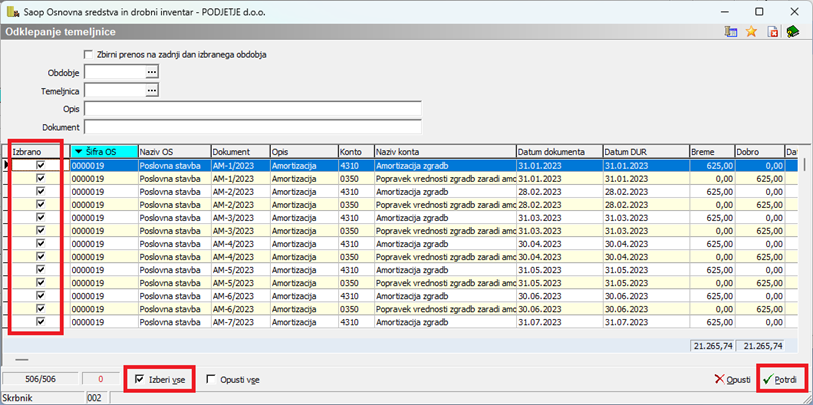The width and height of the screenshot is (813, 405).
Task: Open the Temeljnica lookup ellipsis button
Action: click(x=151, y=91)
